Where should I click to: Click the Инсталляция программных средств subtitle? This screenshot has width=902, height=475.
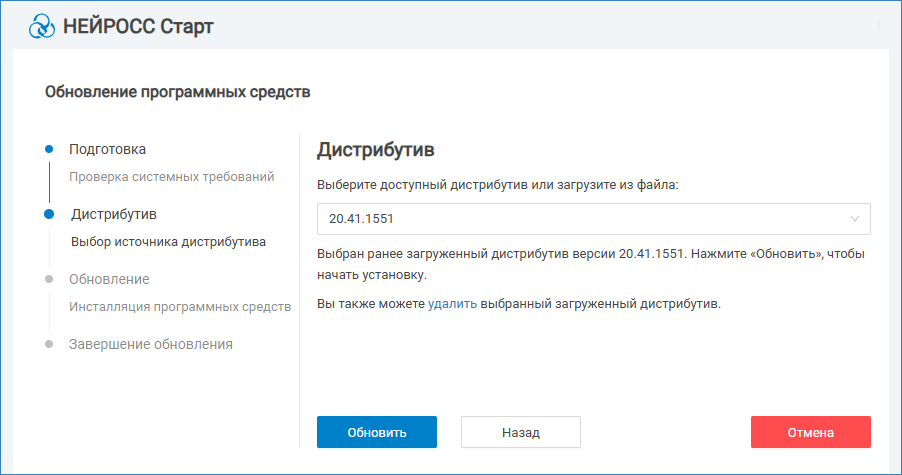point(180,306)
